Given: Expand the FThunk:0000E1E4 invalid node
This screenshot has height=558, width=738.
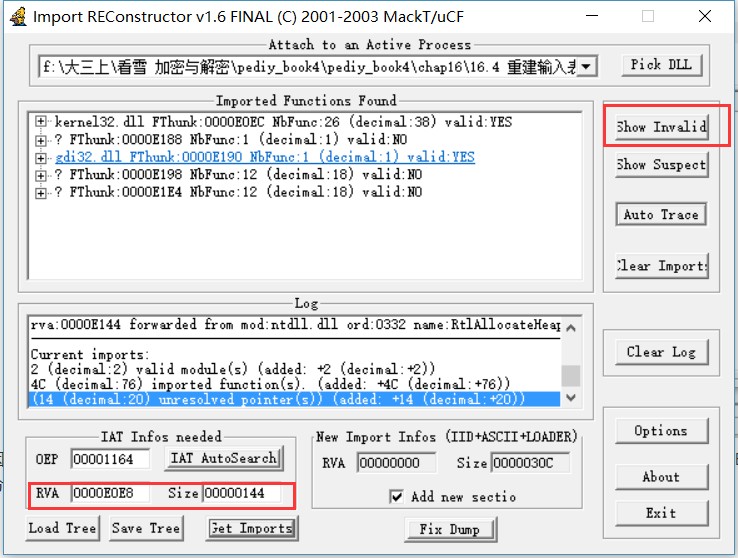Looking at the screenshot, I should point(41,192).
